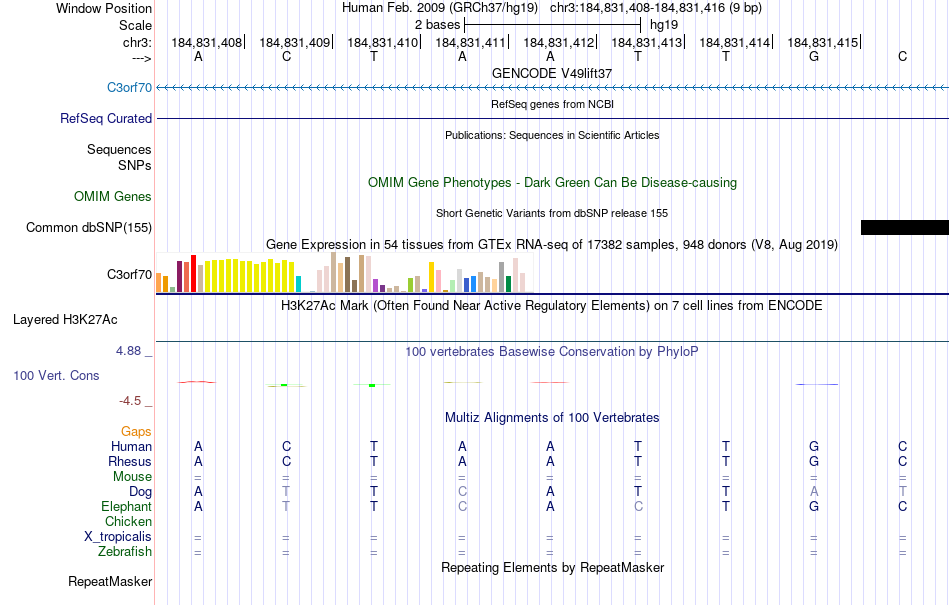The height and width of the screenshot is (605, 950).
Task: Click the Layered H3K27Ac track label
Action: [x=65, y=319]
